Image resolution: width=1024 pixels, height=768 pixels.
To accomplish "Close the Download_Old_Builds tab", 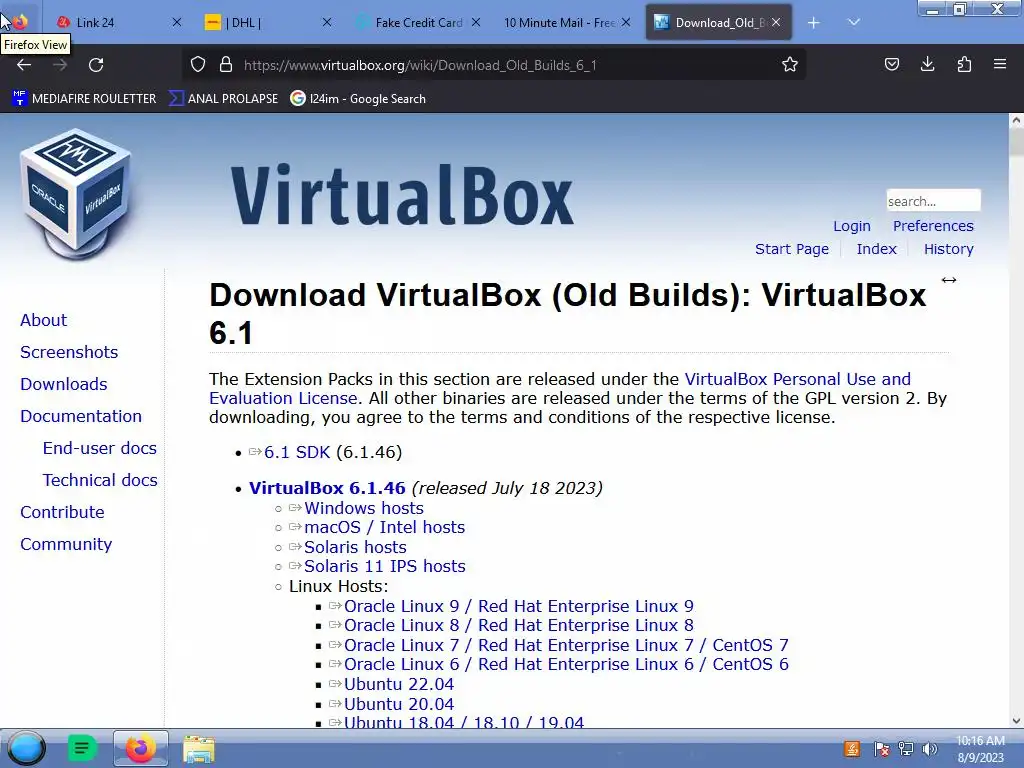I will (776, 23).
